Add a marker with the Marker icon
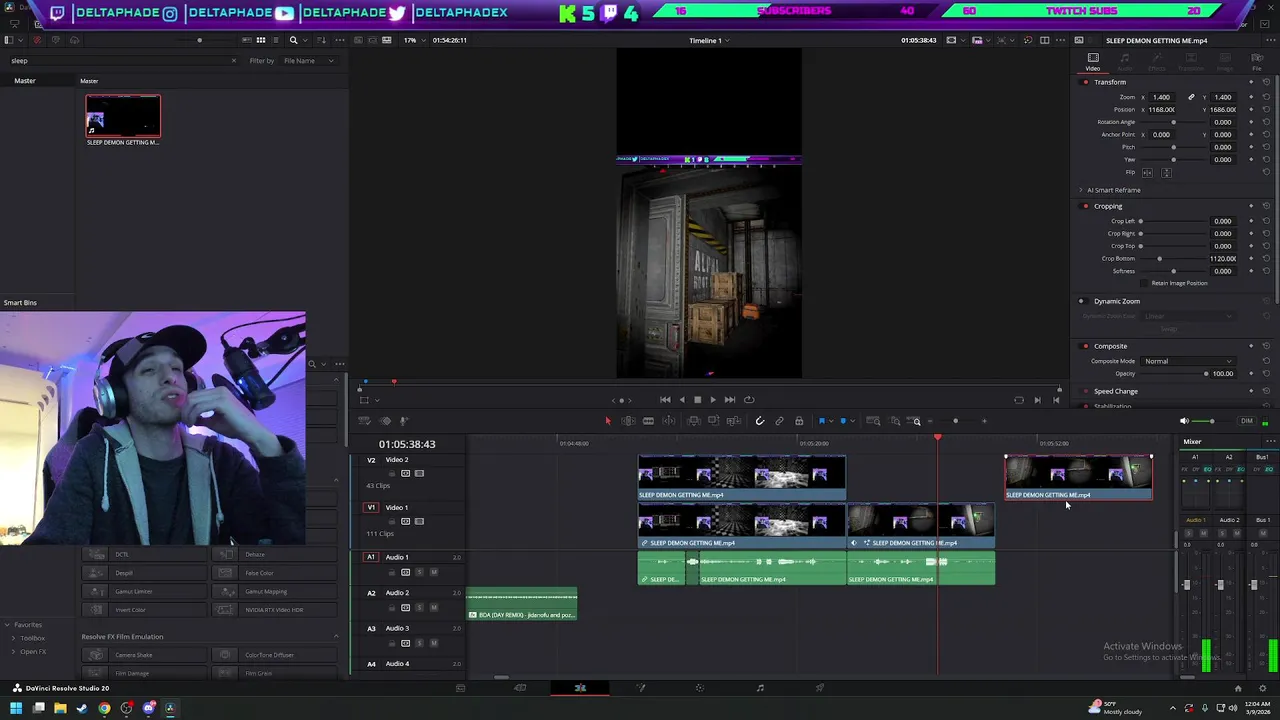Viewport: 1280px width, 720px height. click(x=843, y=421)
